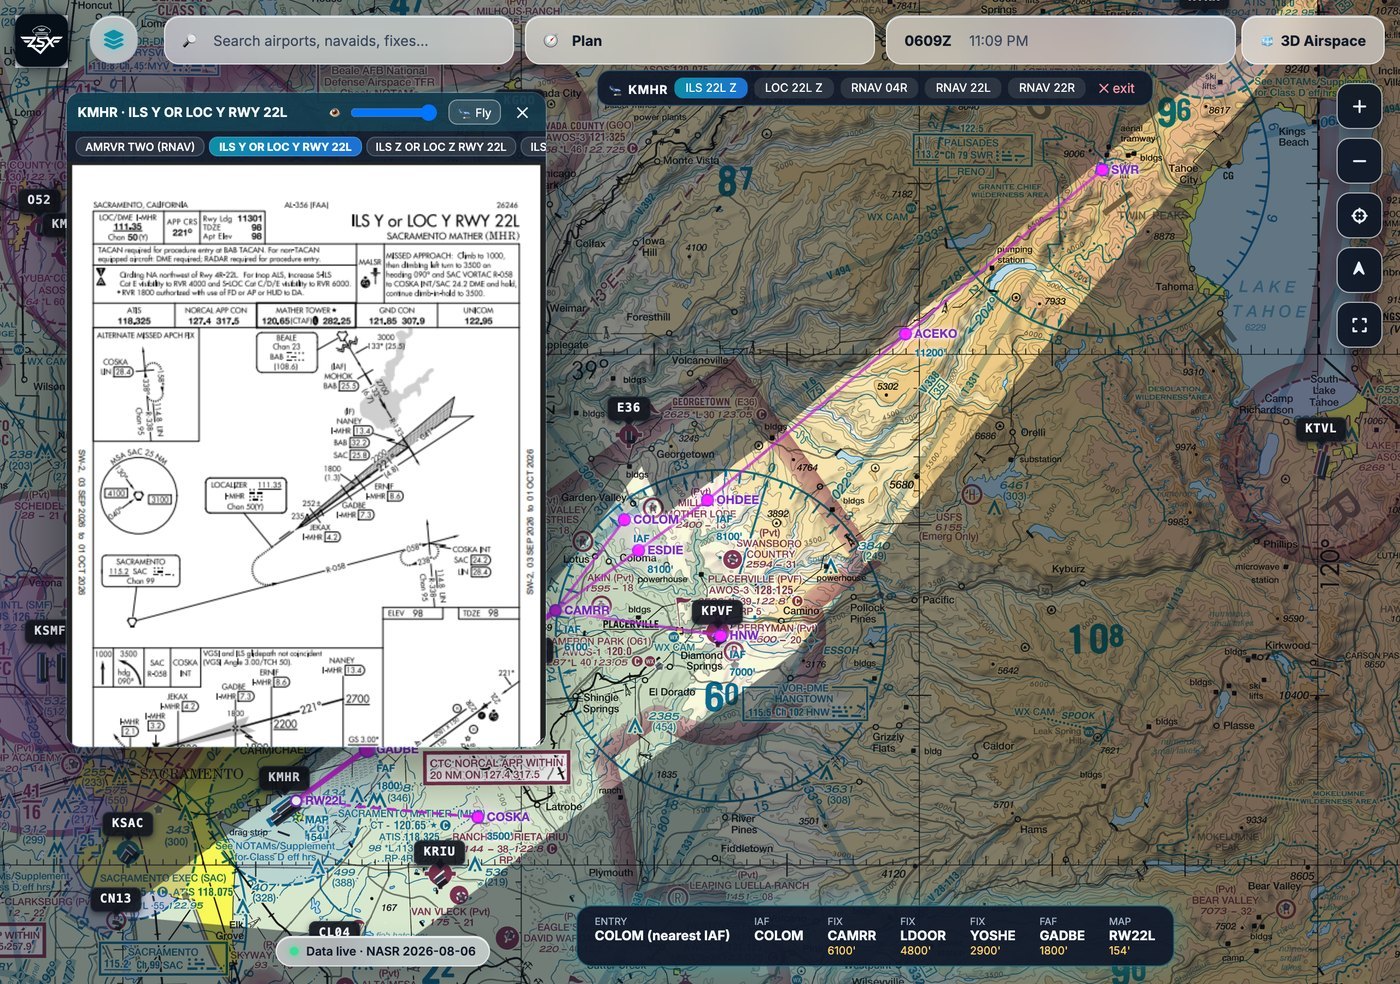Viewport: 1400px width, 984px height.
Task: Click the COLOM IAF entry in strip
Action: 778,930
